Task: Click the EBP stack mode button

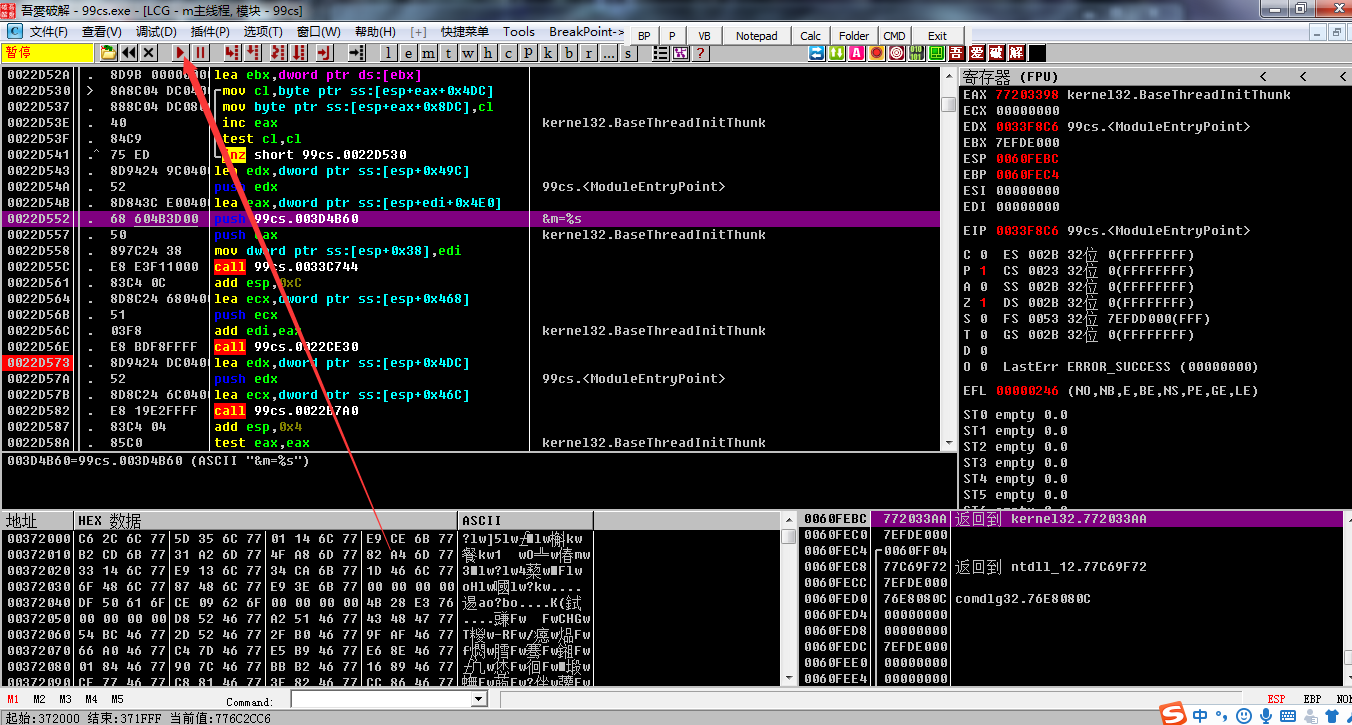Action: (x=1312, y=699)
